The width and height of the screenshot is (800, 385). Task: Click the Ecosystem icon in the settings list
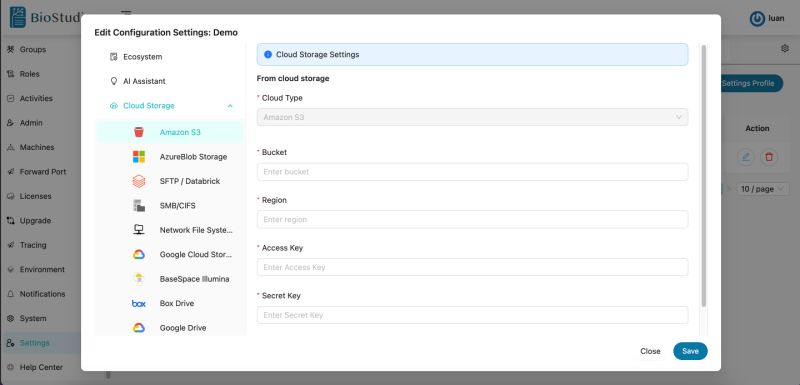[x=114, y=57]
